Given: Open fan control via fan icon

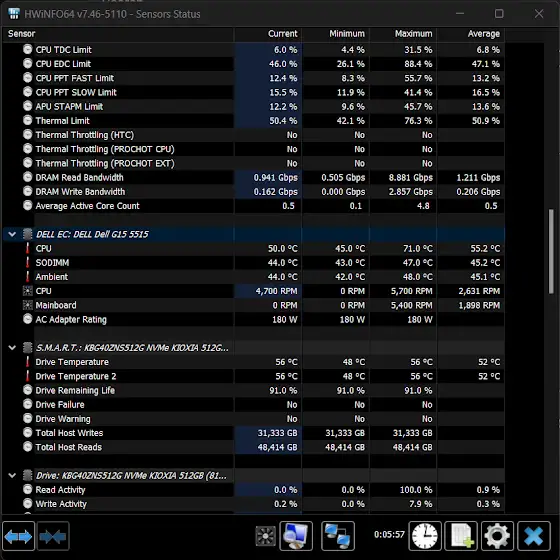Looking at the screenshot, I should [265, 536].
